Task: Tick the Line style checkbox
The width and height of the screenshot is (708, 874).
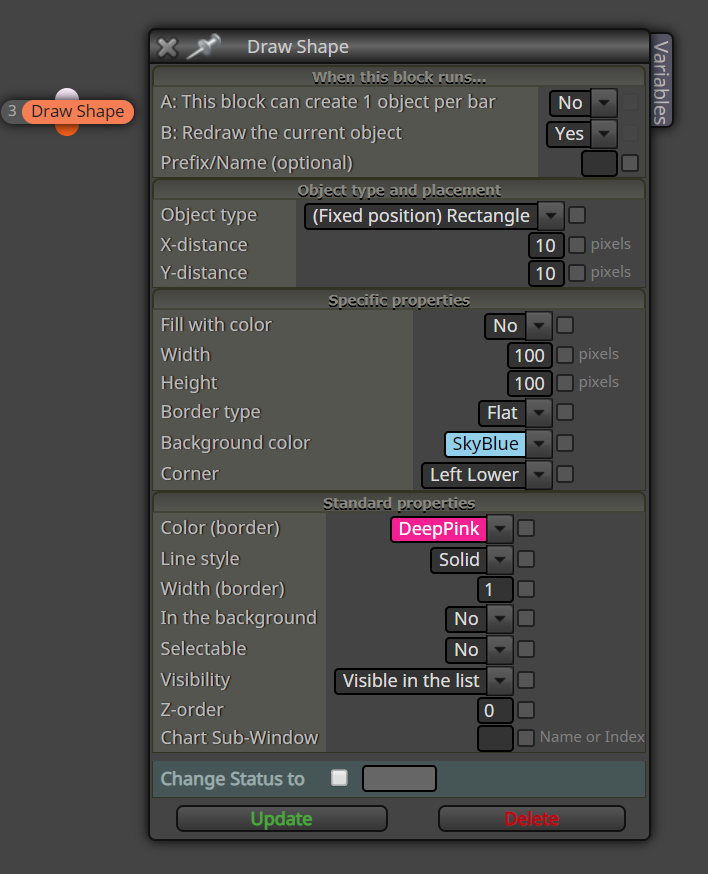Action: tap(526, 559)
